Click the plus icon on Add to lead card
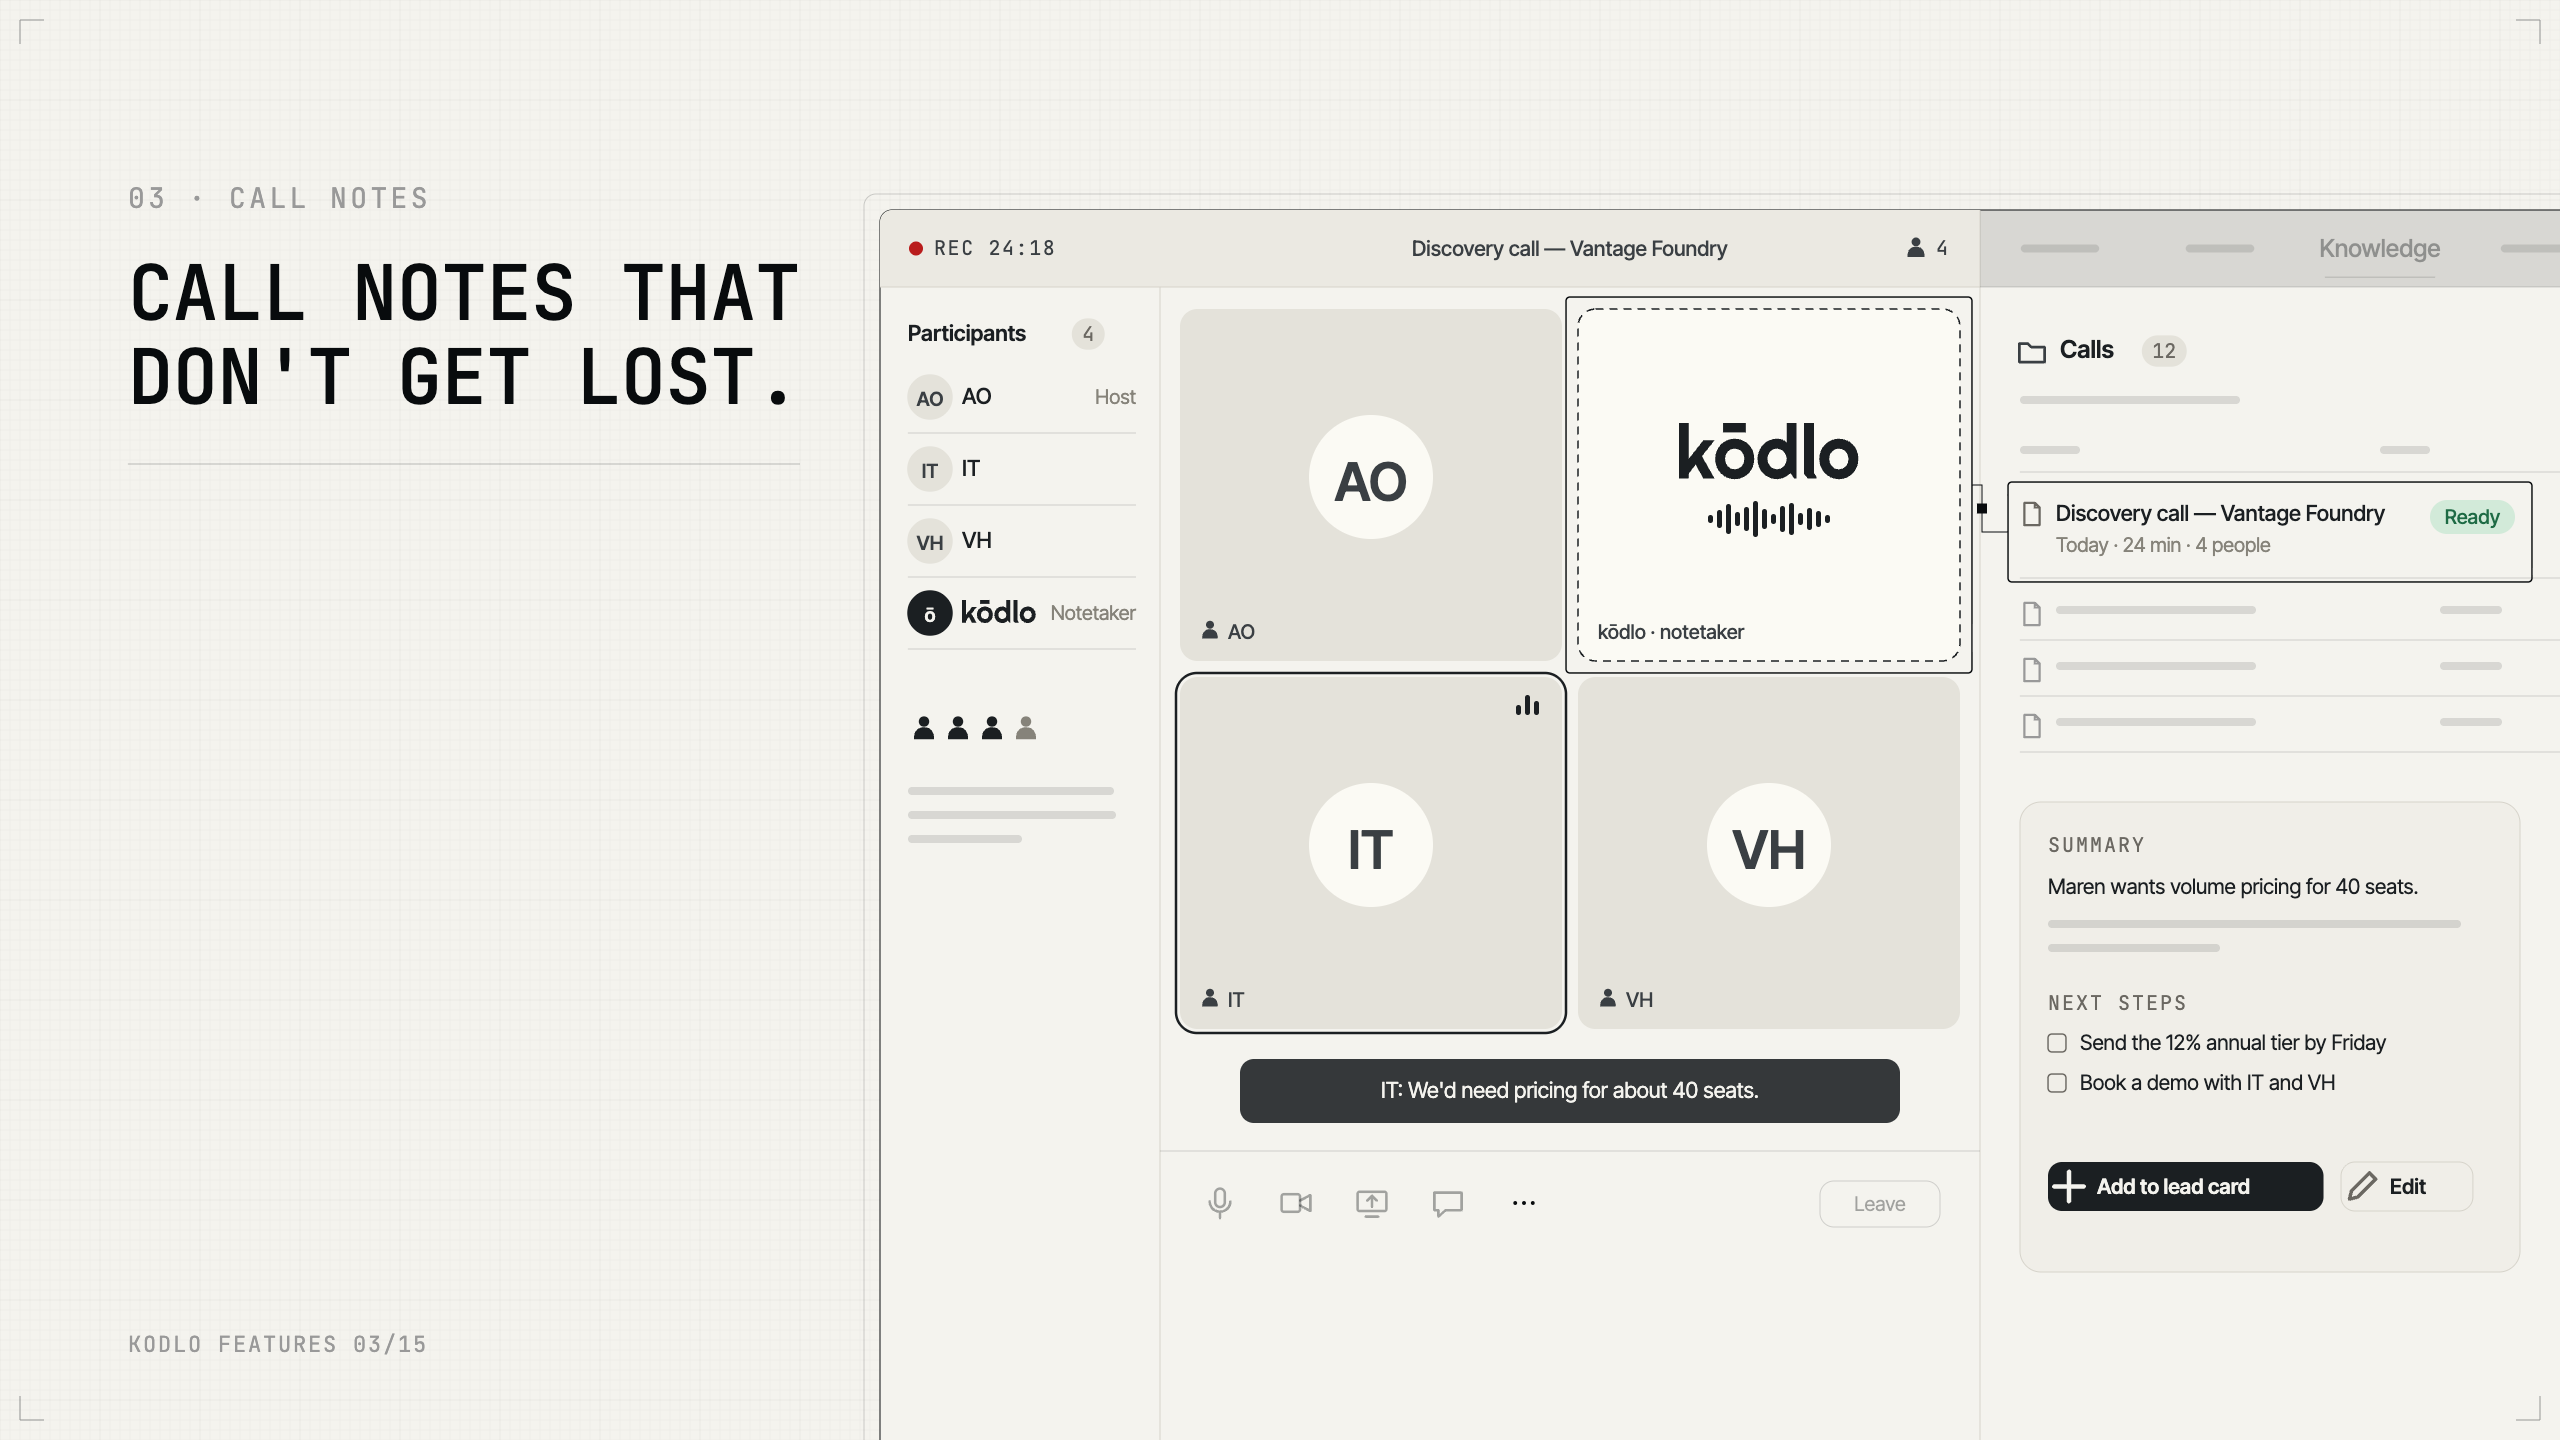The image size is (2560, 1440). tap(2068, 1186)
